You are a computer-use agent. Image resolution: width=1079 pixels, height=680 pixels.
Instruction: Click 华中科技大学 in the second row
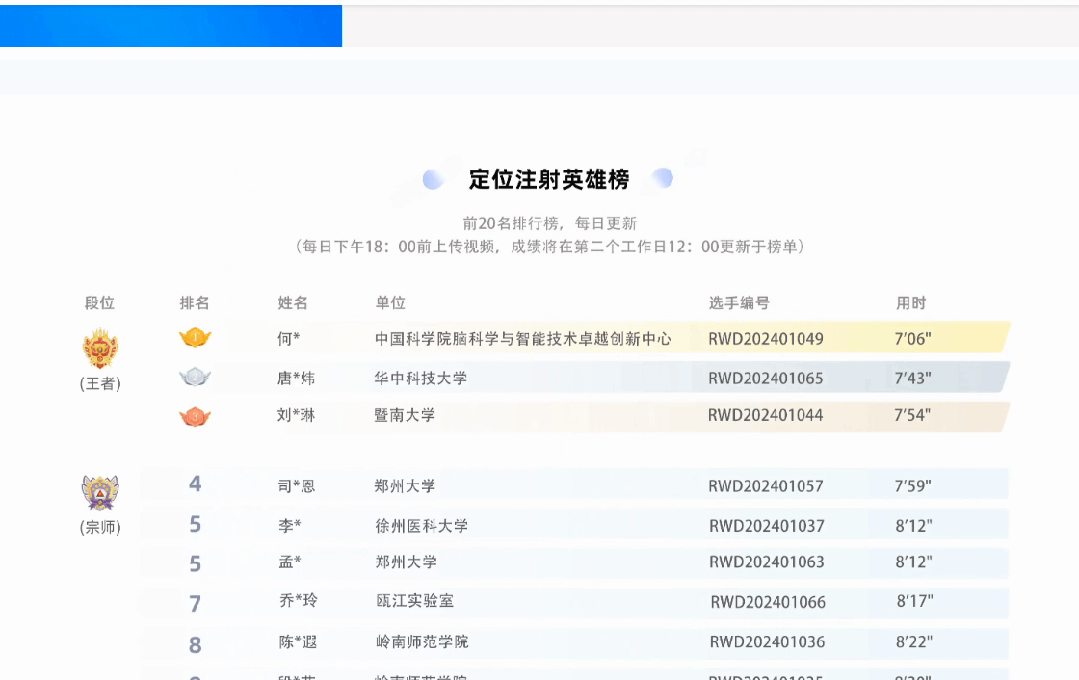click(x=421, y=378)
